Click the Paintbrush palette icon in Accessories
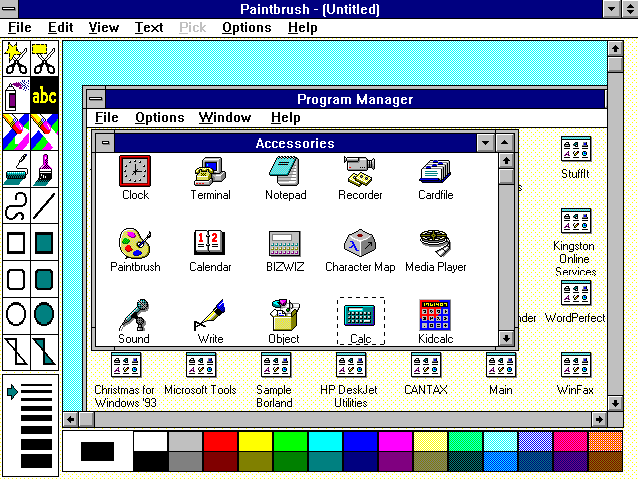 135,243
